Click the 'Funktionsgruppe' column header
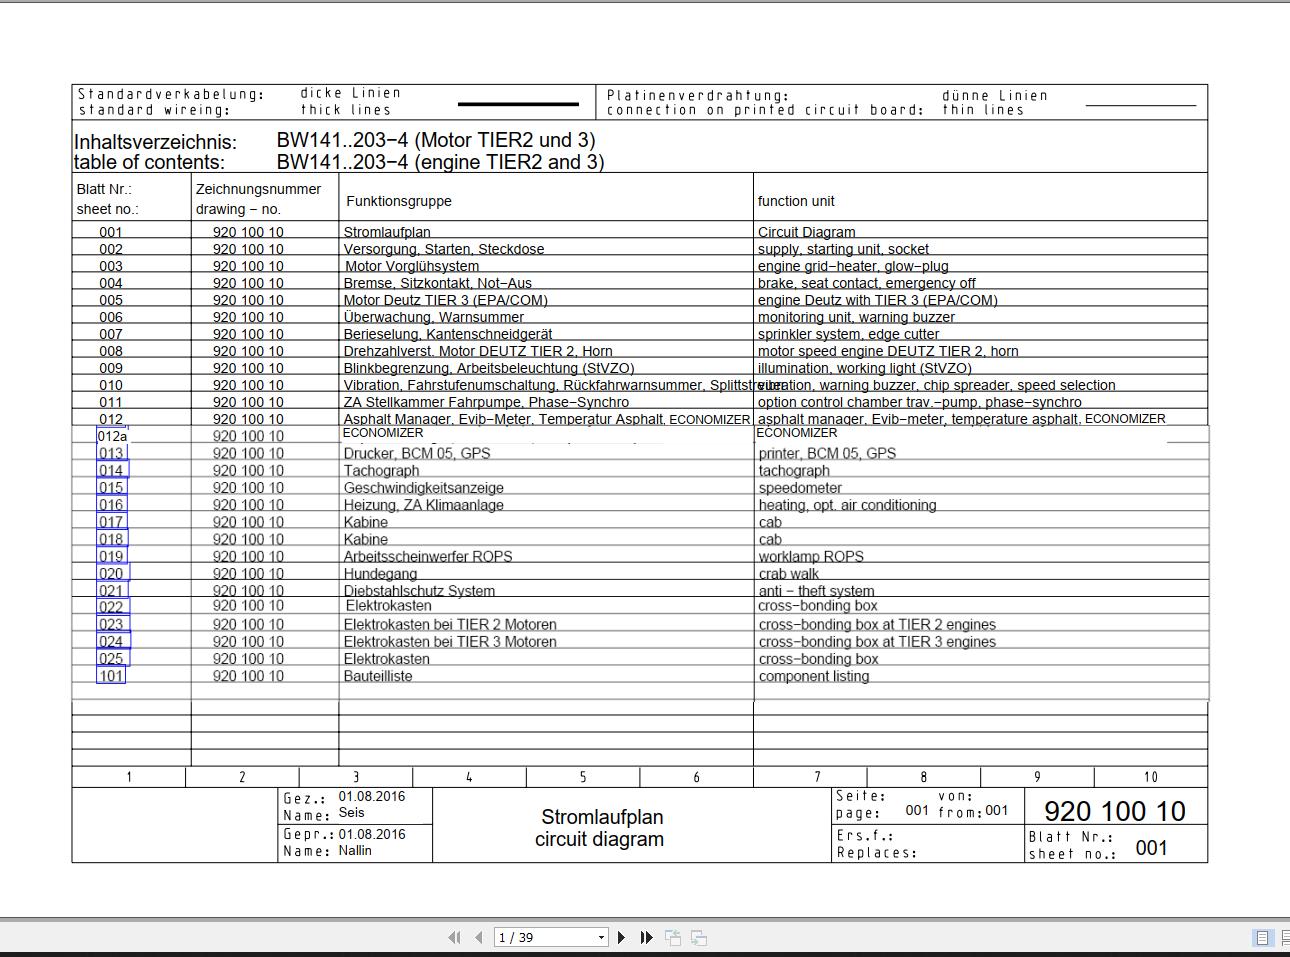Screen dimensions: 1290x957 click(399, 201)
